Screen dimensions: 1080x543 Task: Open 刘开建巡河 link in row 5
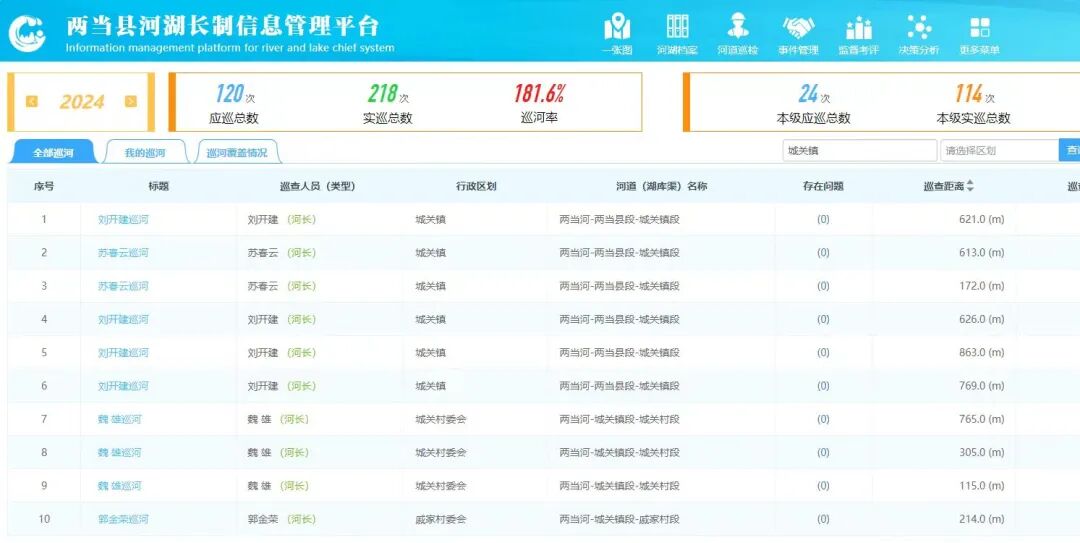tap(123, 353)
